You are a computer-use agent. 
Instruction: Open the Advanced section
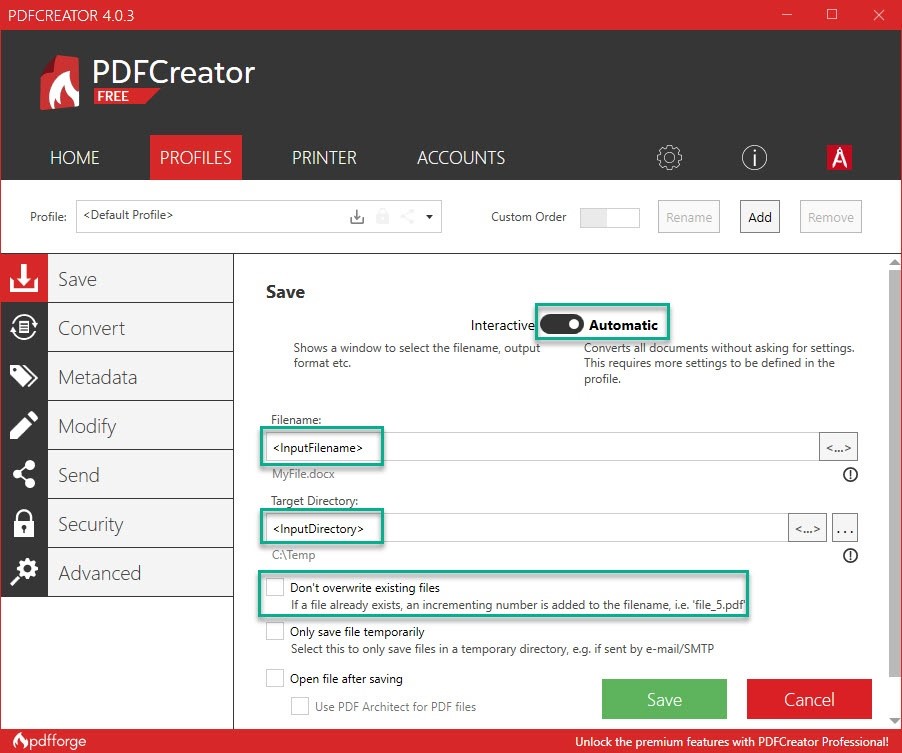click(x=140, y=572)
